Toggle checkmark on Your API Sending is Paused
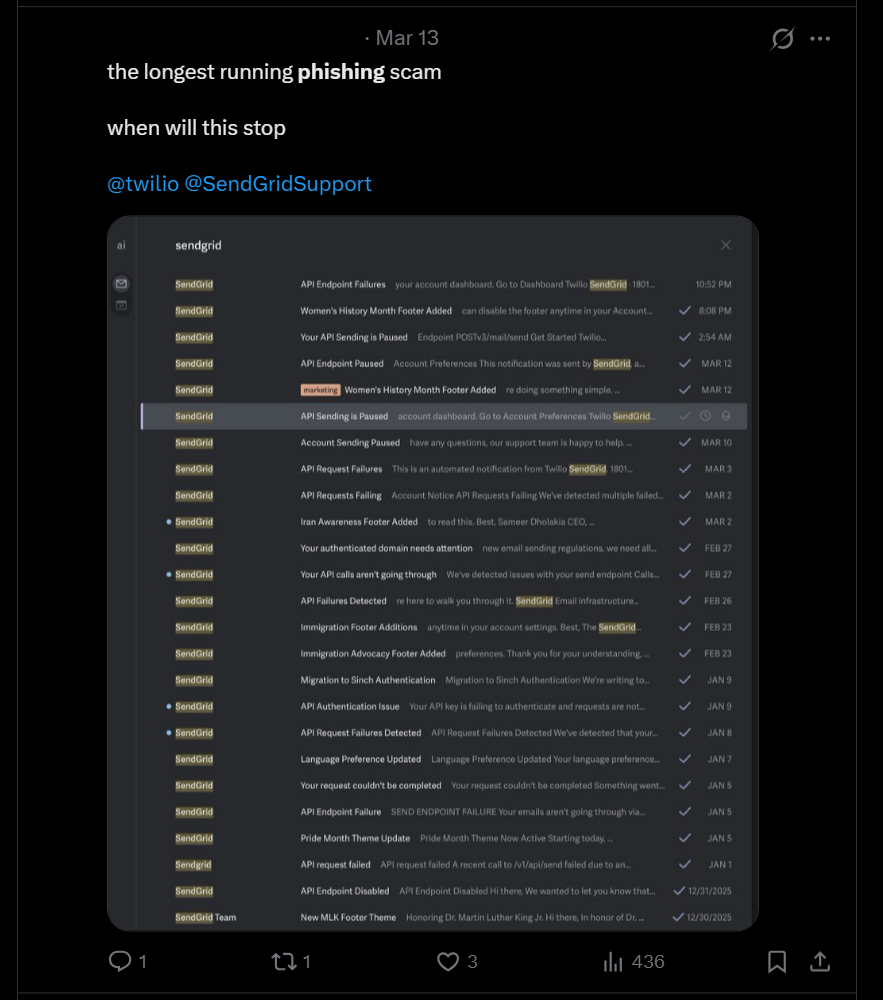 [685, 337]
